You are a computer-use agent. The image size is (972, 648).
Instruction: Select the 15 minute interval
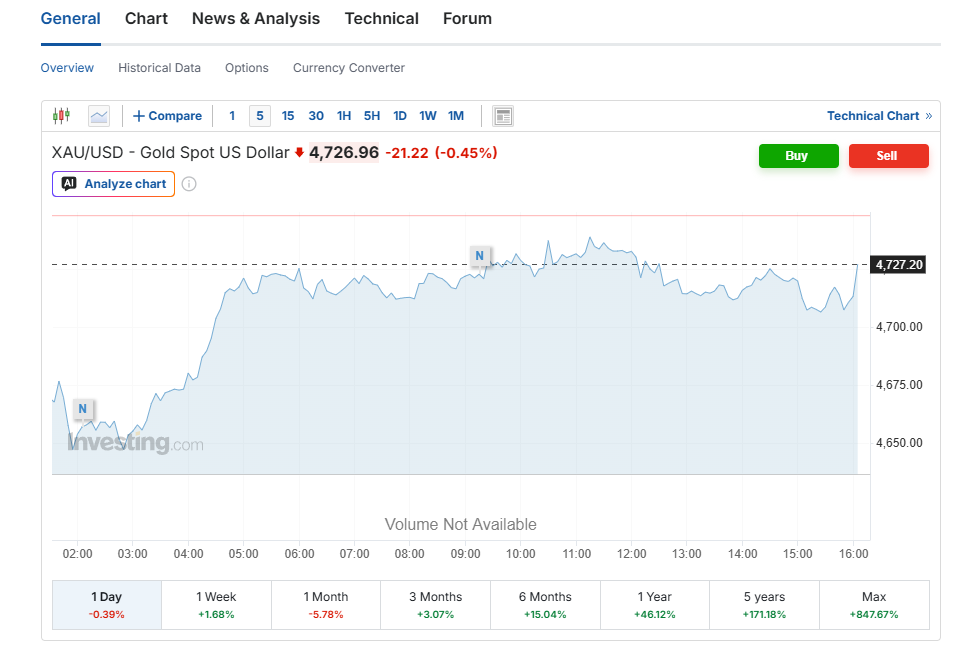pos(288,116)
